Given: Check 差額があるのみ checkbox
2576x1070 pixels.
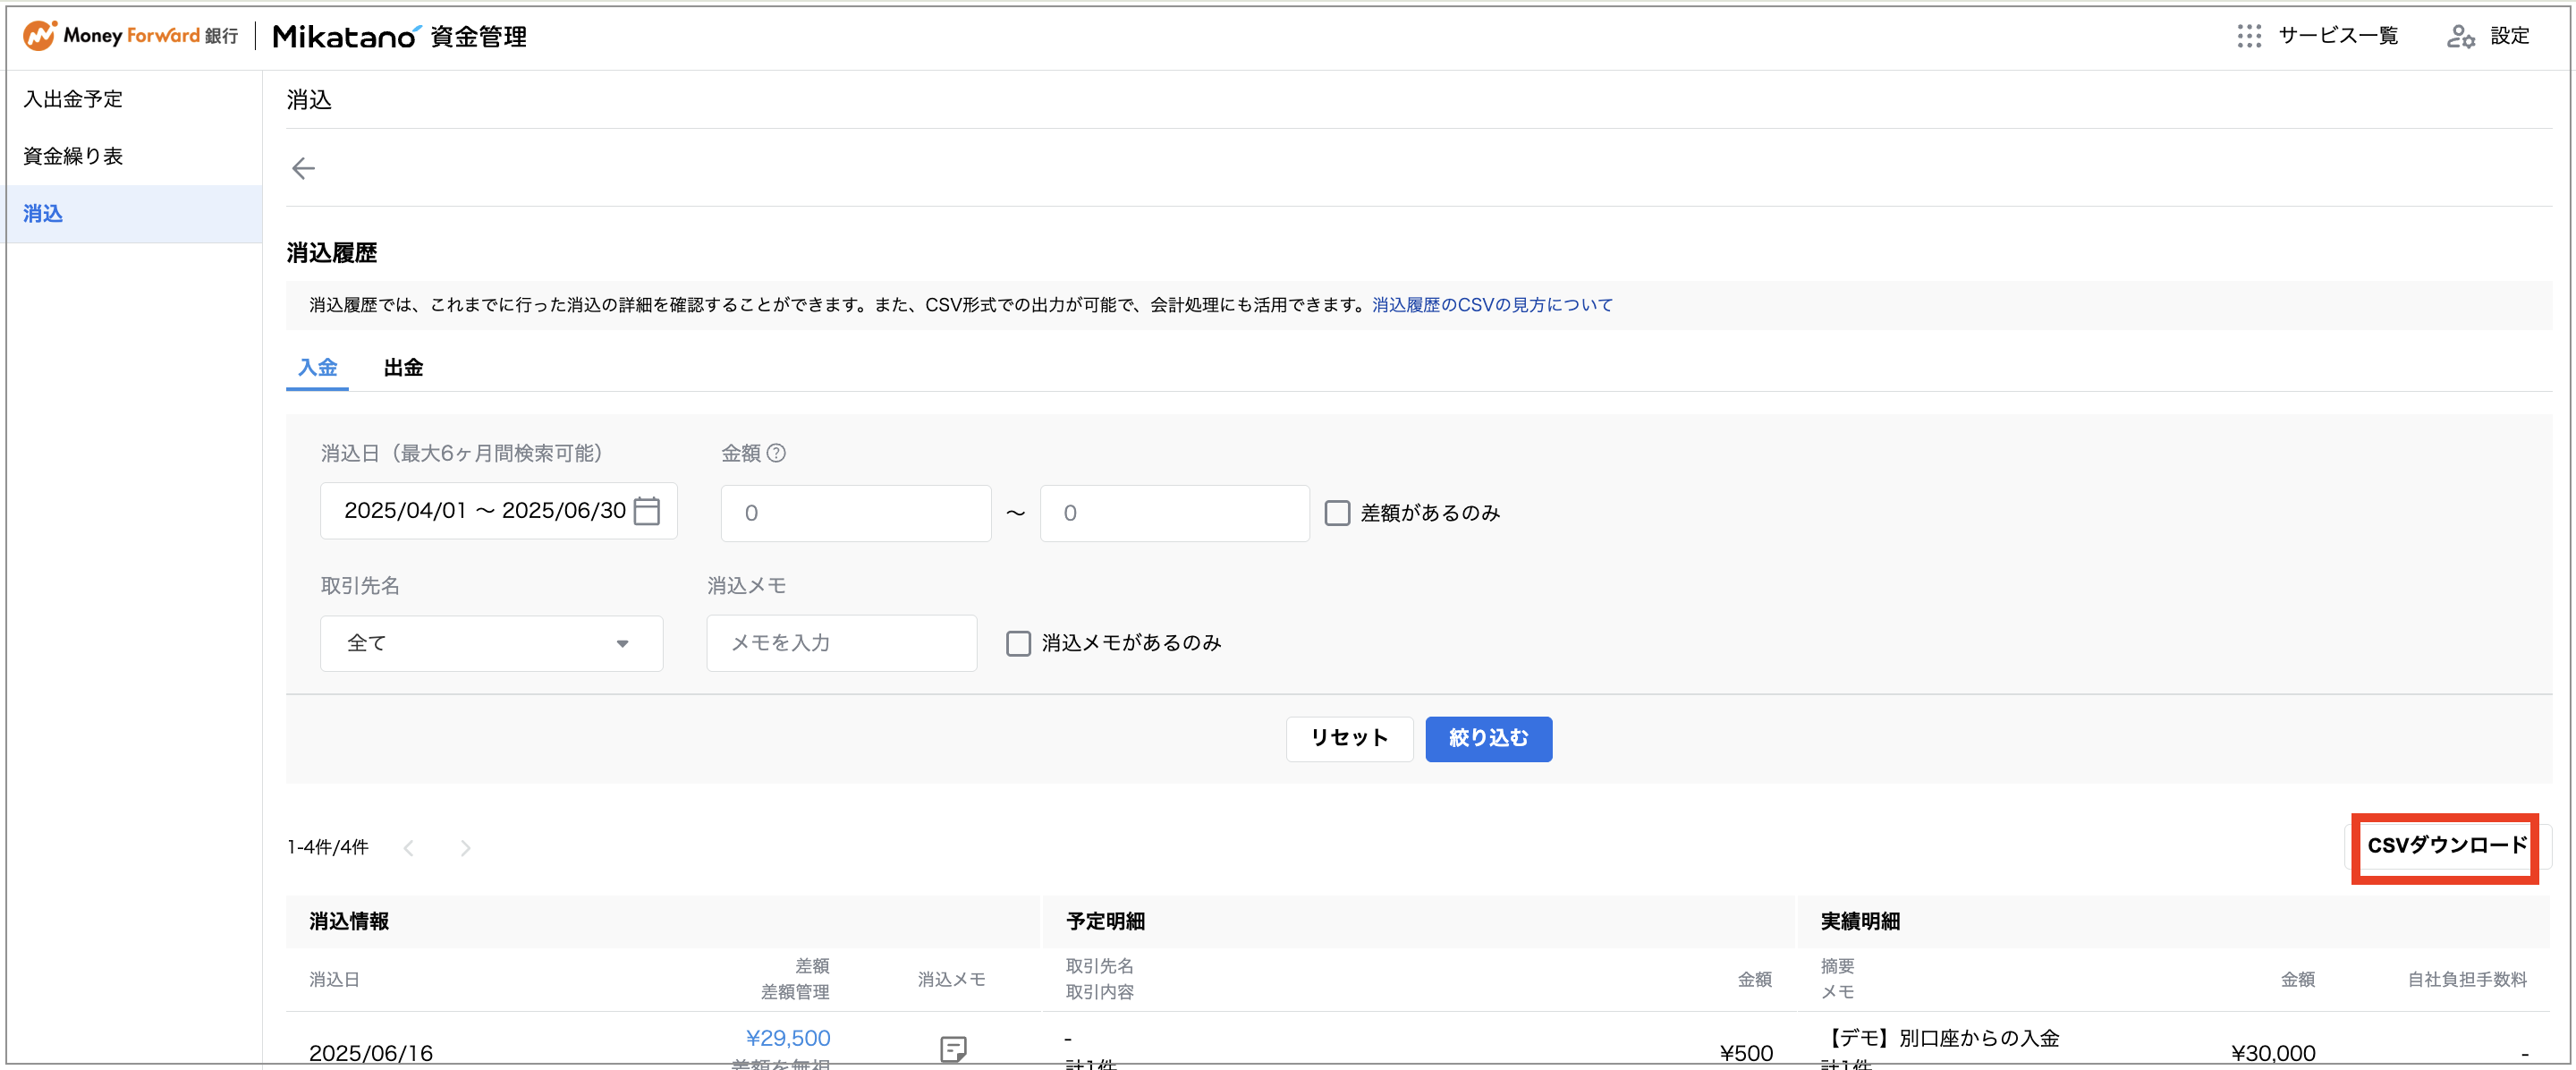Looking at the screenshot, I should [x=1337, y=513].
